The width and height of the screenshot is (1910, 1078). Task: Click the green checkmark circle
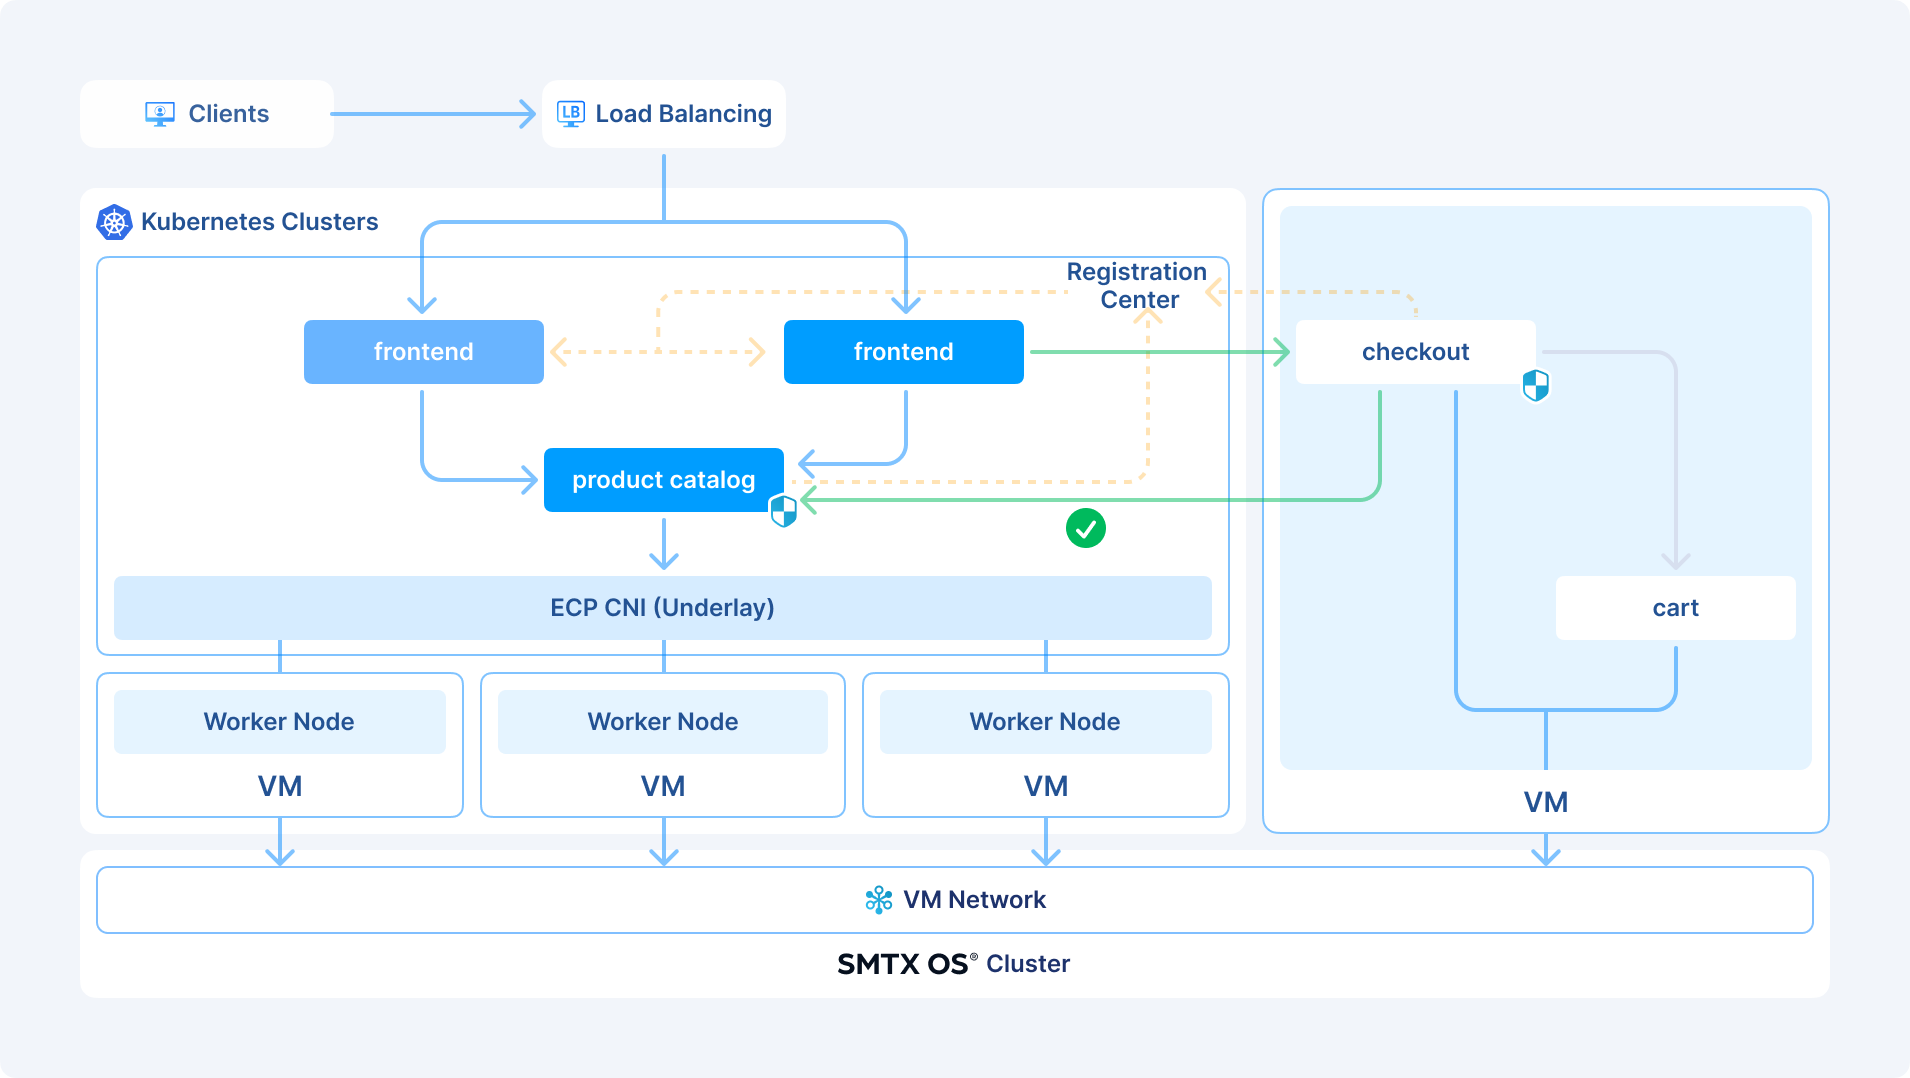click(x=1085, y=528)
